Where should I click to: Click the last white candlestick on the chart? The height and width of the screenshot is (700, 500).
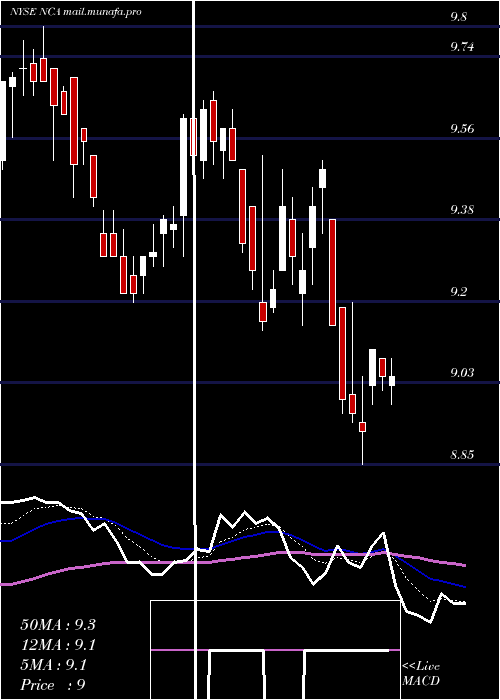(392, 381)
